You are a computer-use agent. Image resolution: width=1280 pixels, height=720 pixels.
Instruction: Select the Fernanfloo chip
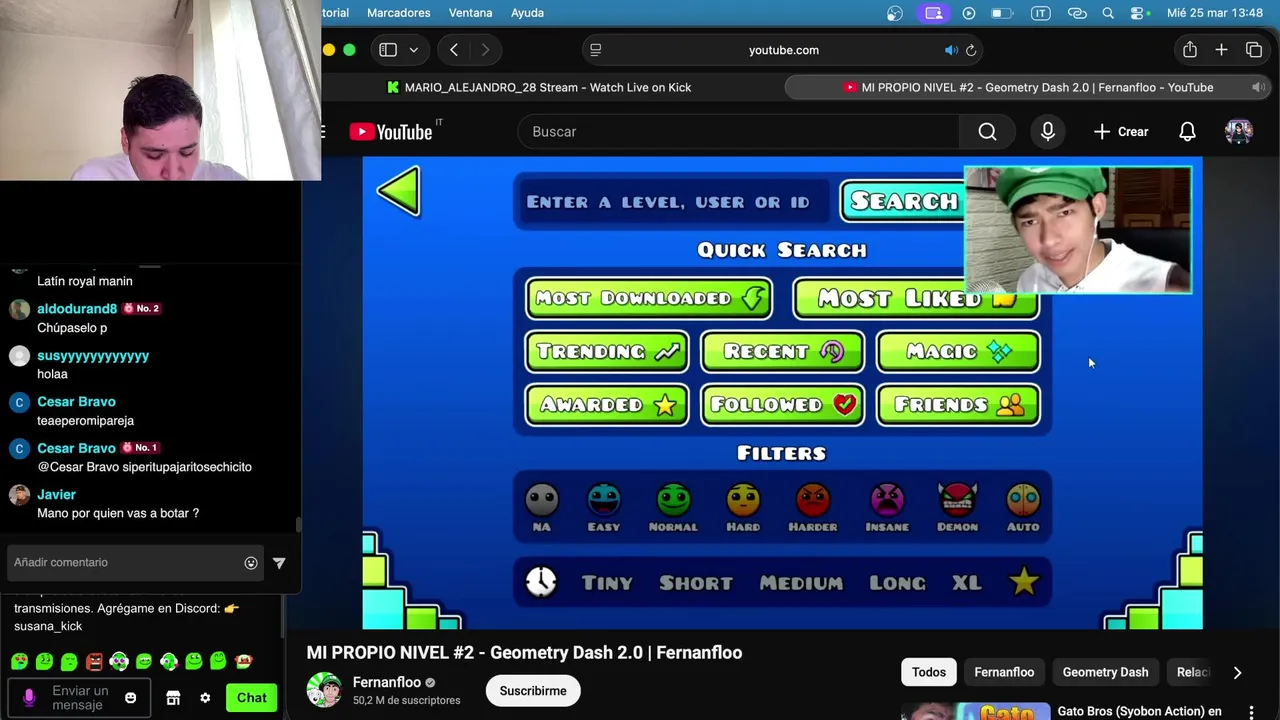1004,672
